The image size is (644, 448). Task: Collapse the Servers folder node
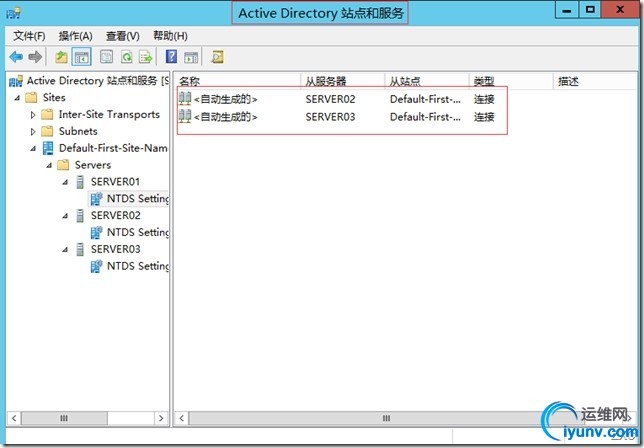pyautogui.click(x=49, y=165)
